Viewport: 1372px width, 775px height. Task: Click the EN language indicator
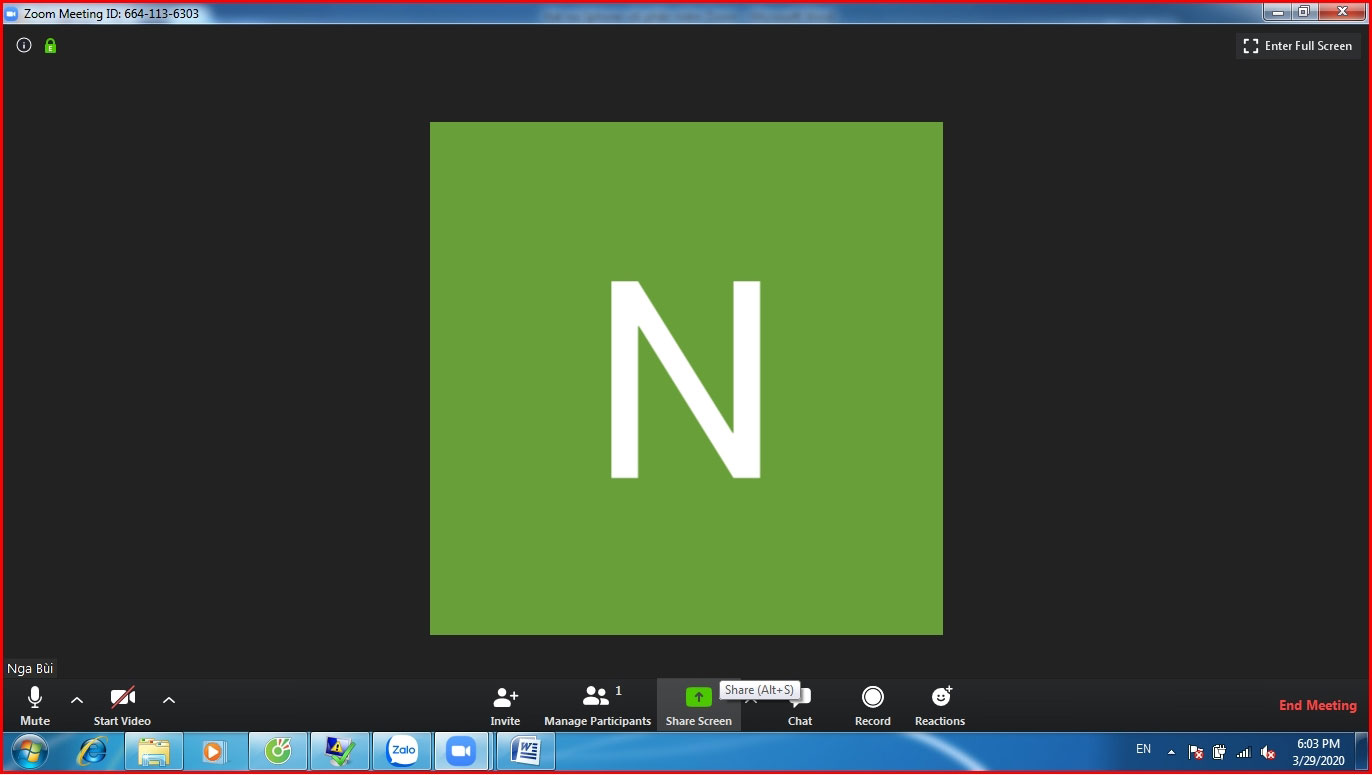pos(1143,749)
